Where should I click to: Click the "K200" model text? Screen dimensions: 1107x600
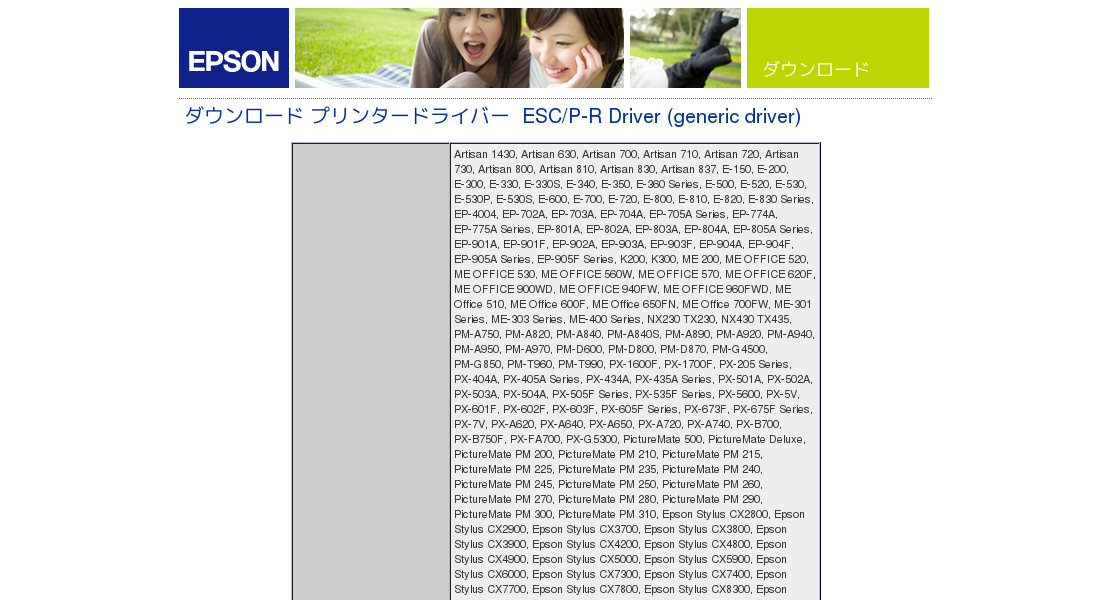click(633, 259)
